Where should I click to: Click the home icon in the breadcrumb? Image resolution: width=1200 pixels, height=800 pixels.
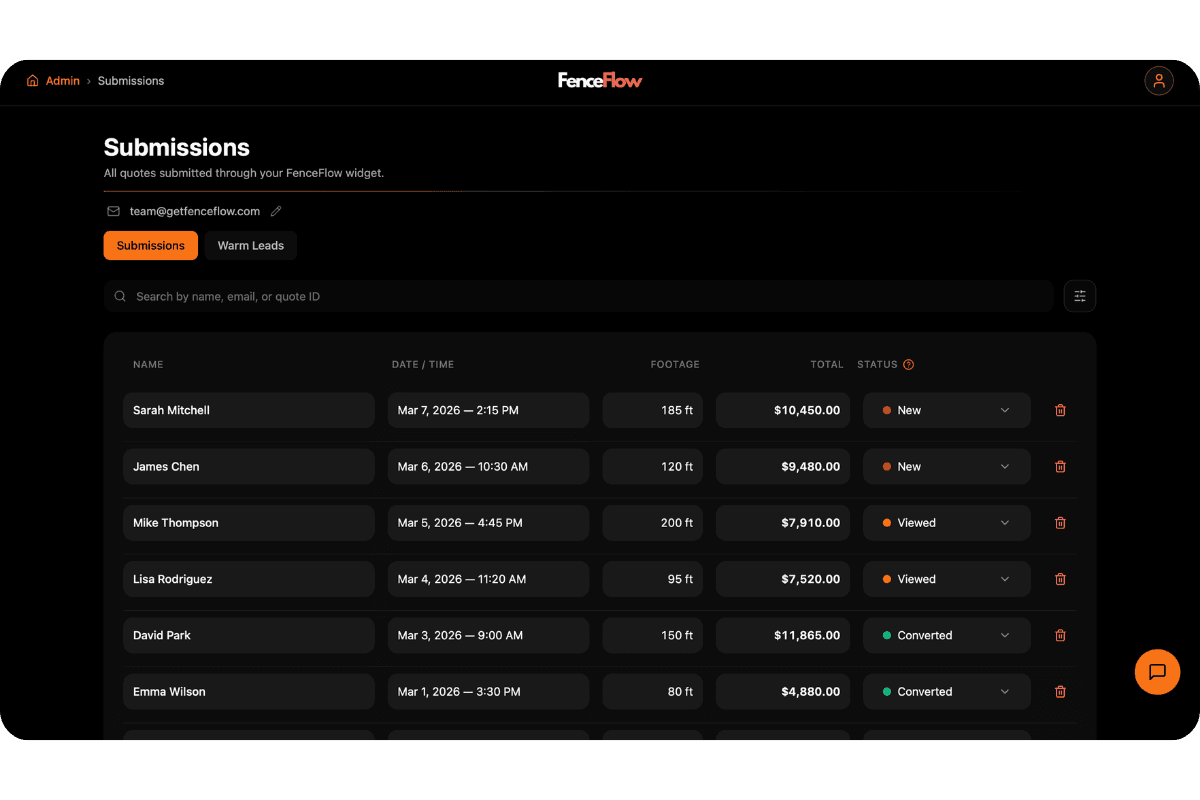[x=31, y=80]
